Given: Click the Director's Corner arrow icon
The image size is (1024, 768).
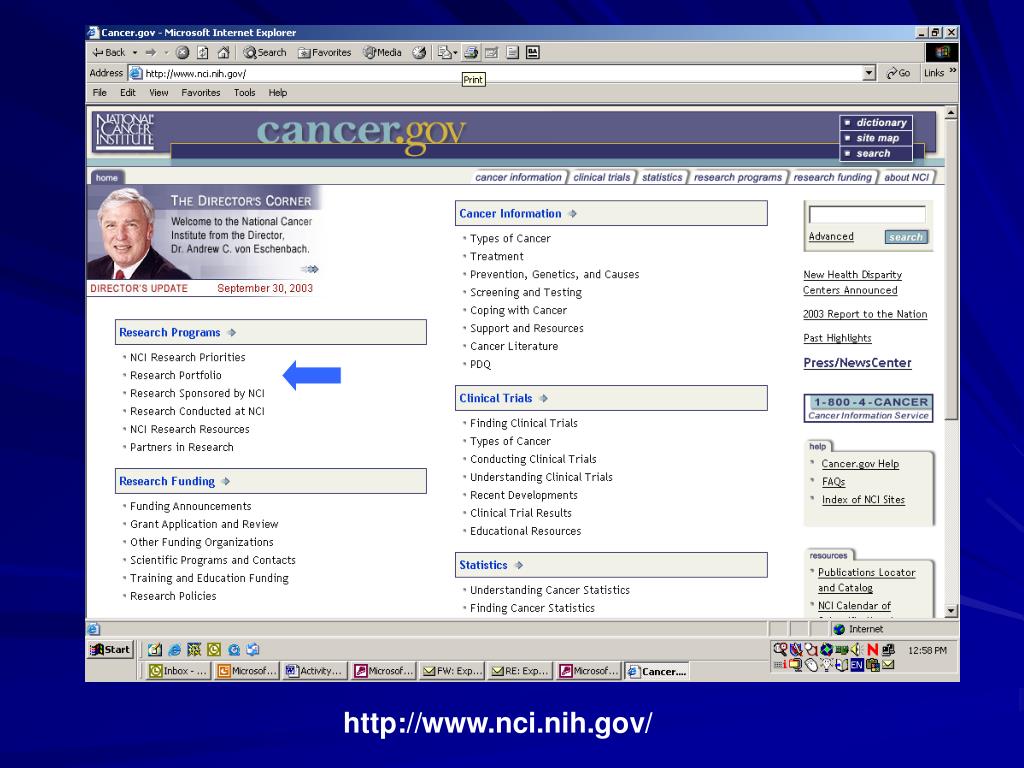Looking at the screenshot, I should 310,269.
